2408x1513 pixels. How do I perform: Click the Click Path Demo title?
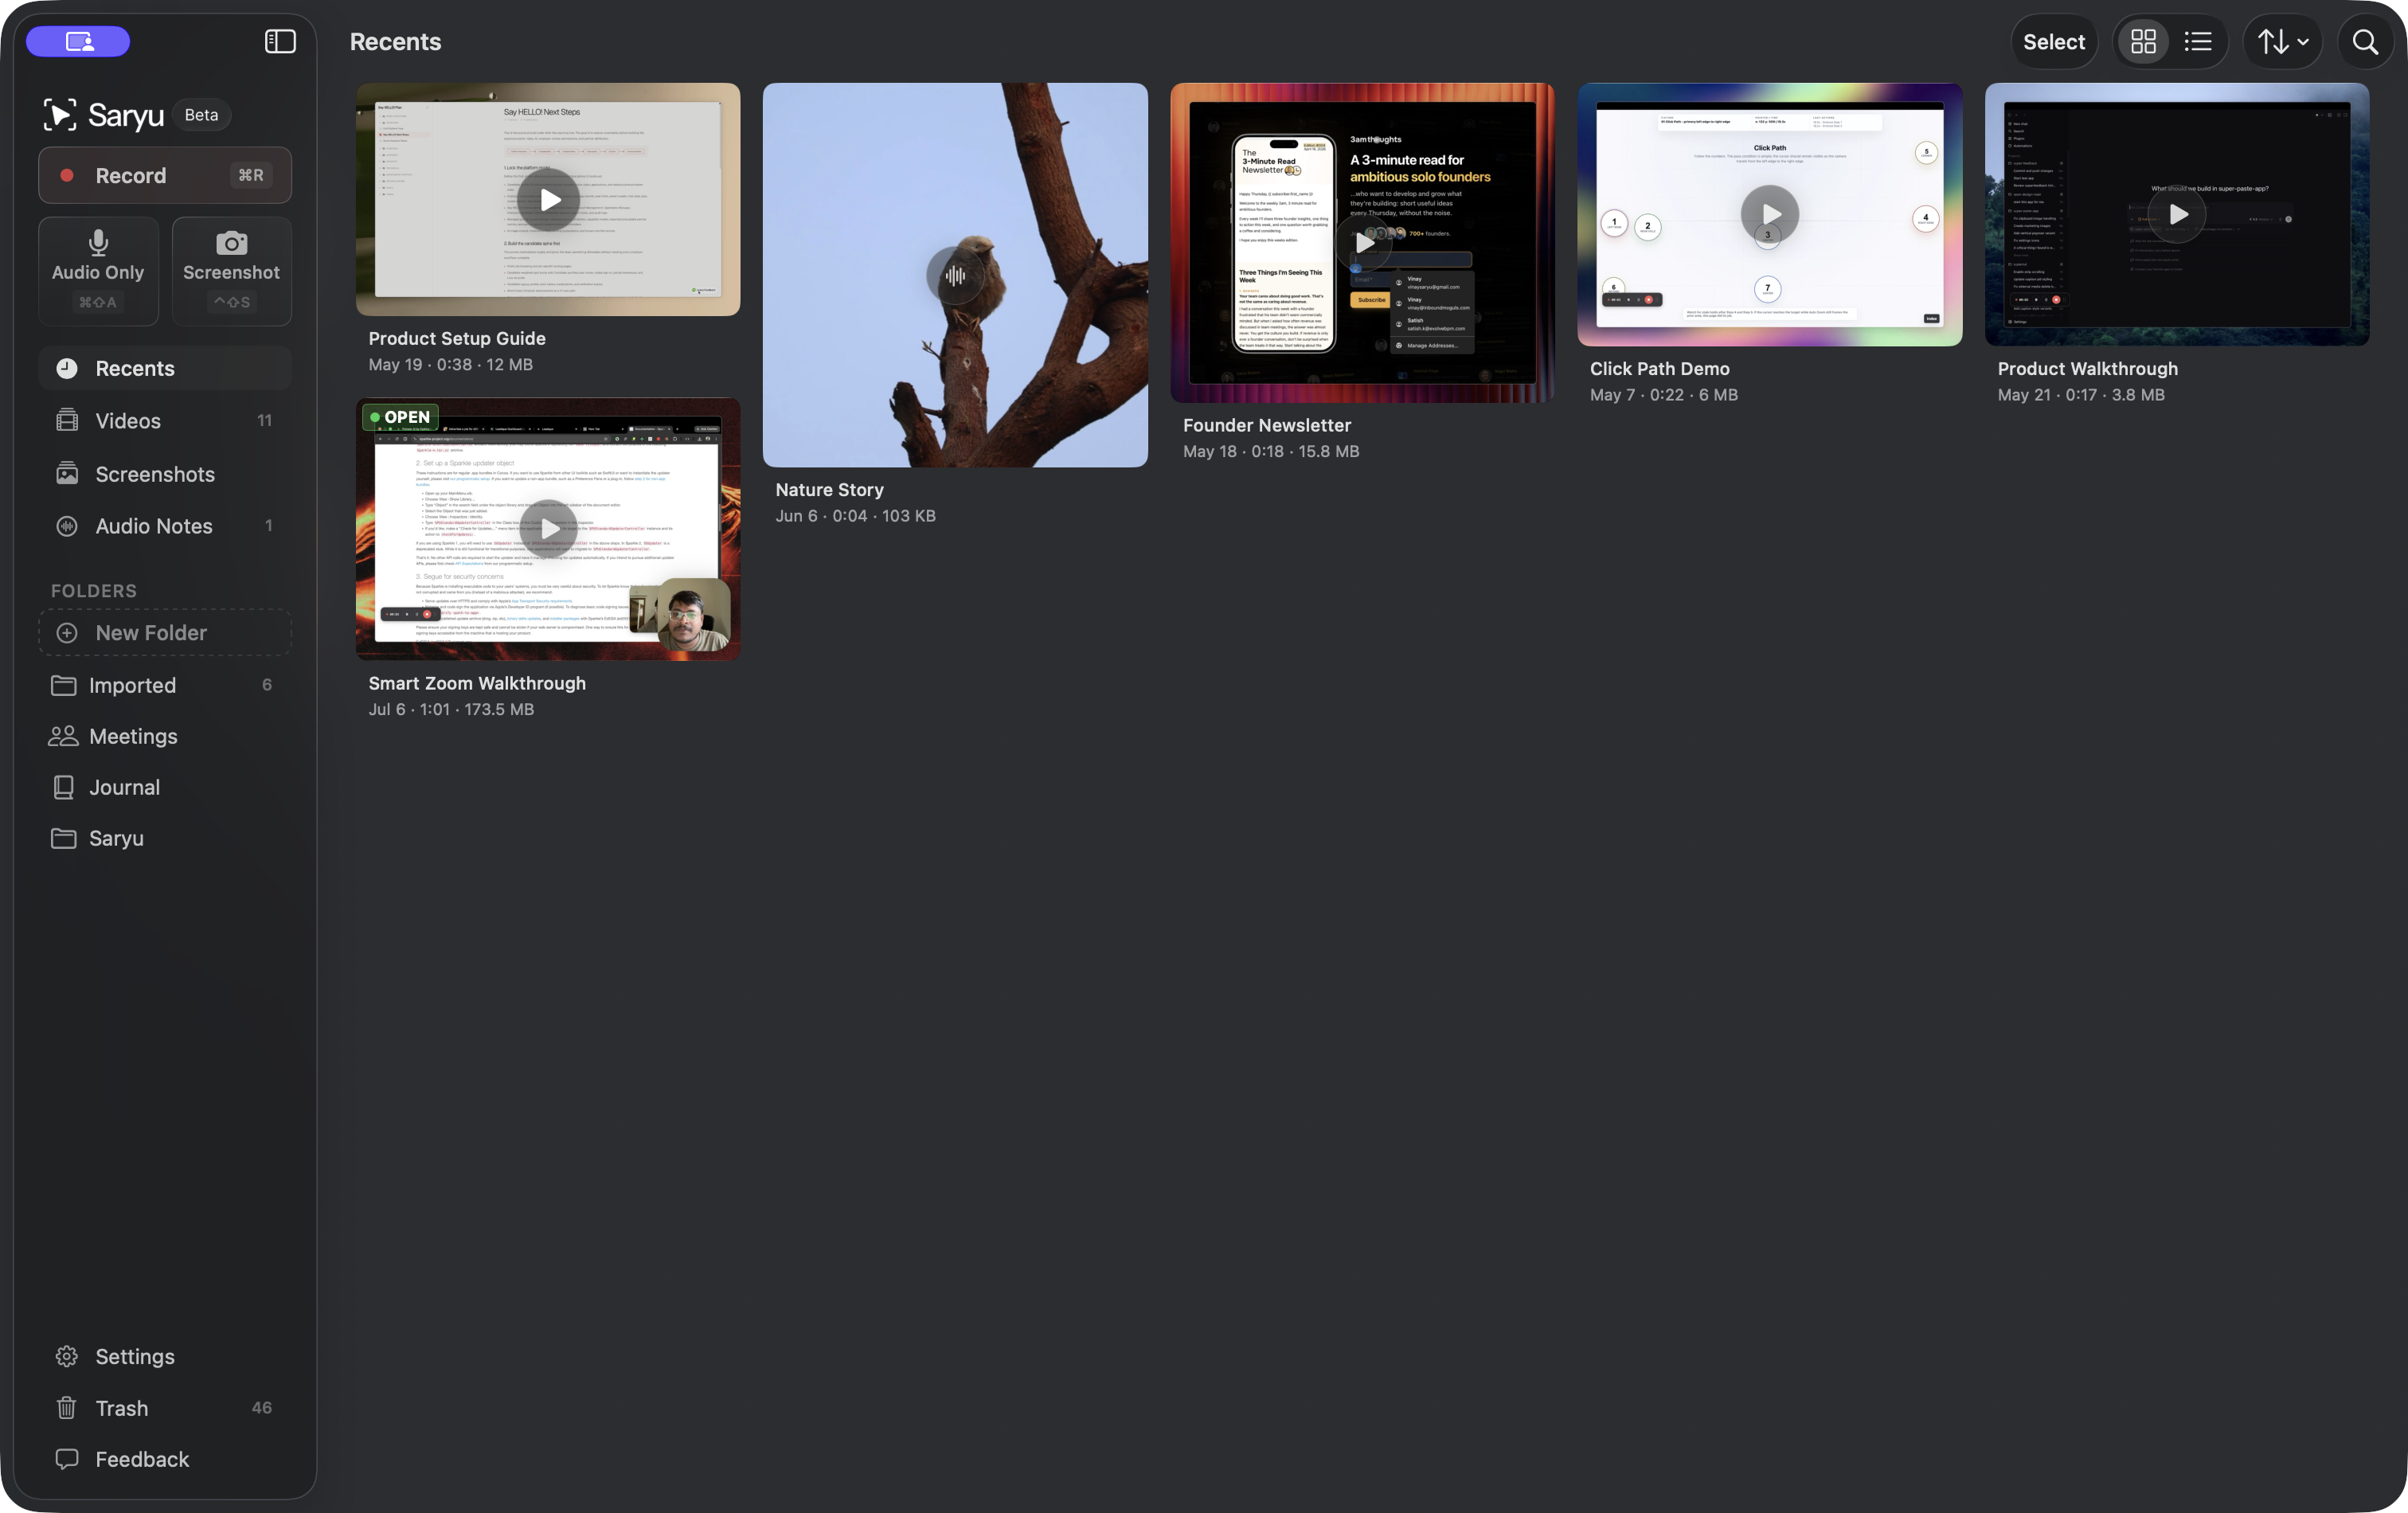point(1659,368)
